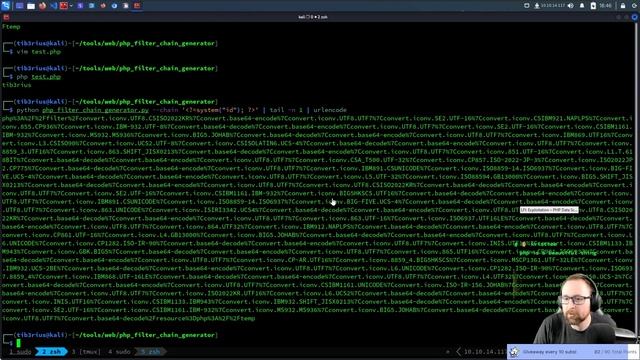Click the 'Ftemp' text at top
The height and width of the screenshot is (360, 640).
pyautogui.click(x=11, y=27)
